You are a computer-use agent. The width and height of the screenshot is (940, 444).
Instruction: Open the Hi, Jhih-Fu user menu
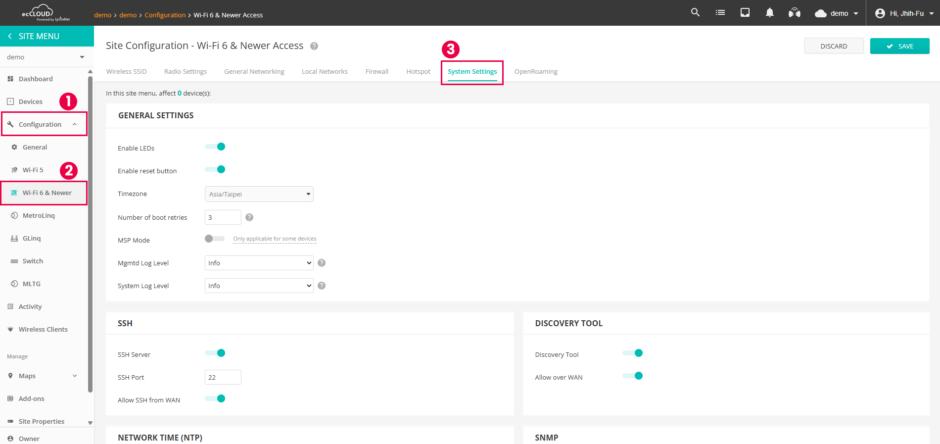(x=902, y=13)
